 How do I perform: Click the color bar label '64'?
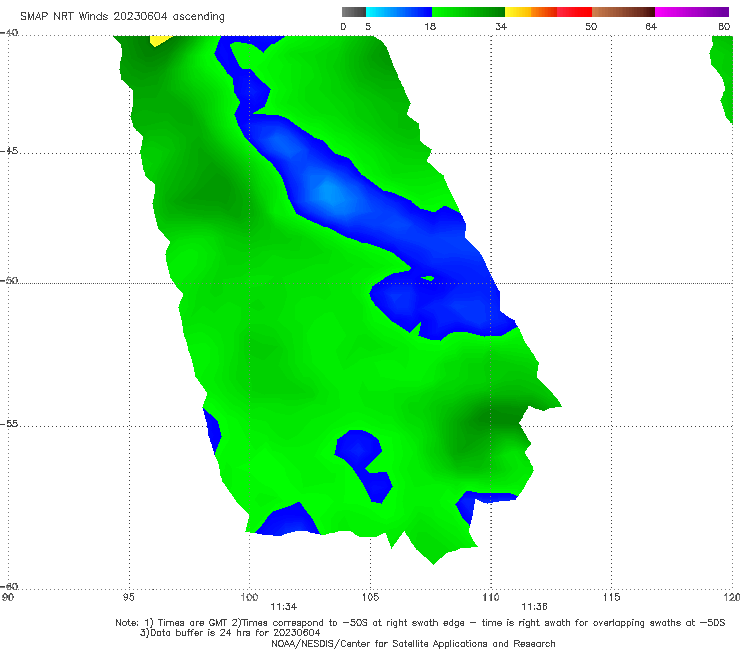651,26
